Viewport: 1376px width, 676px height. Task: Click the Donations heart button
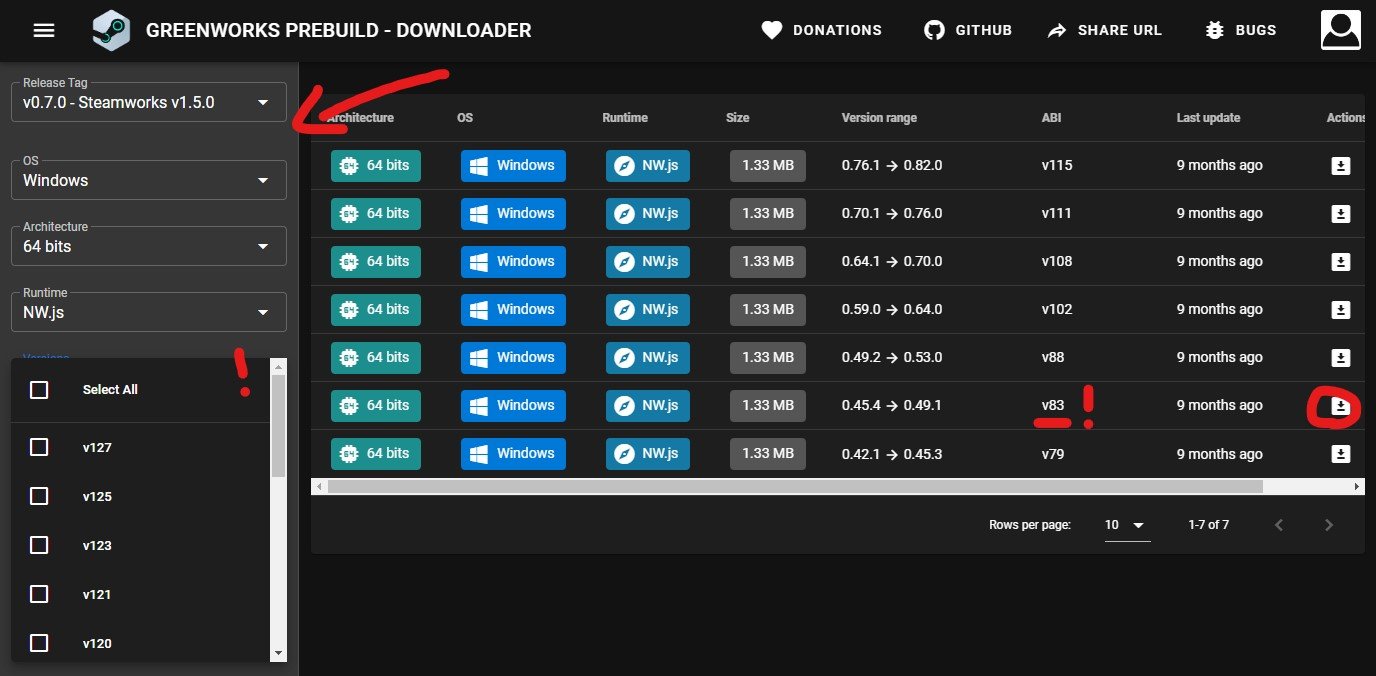click(821, 30)
